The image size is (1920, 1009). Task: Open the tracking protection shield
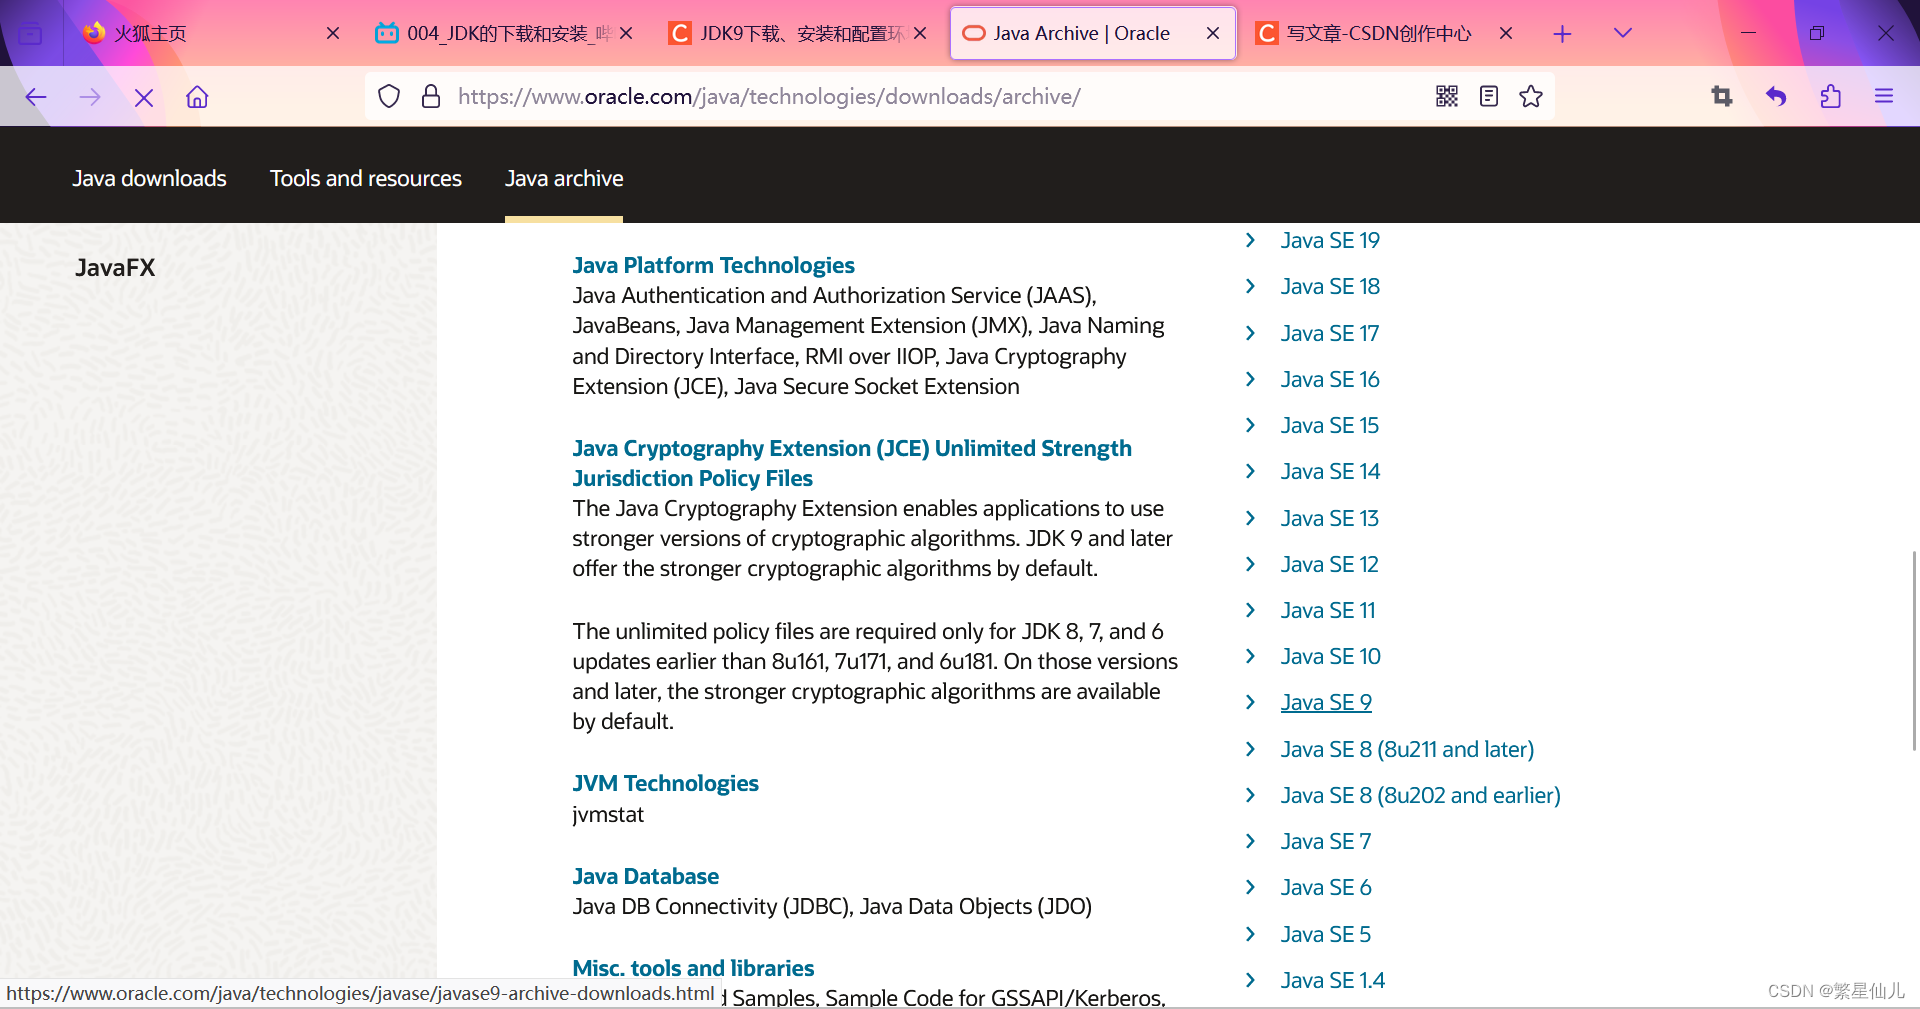click(x=389, y=96)
